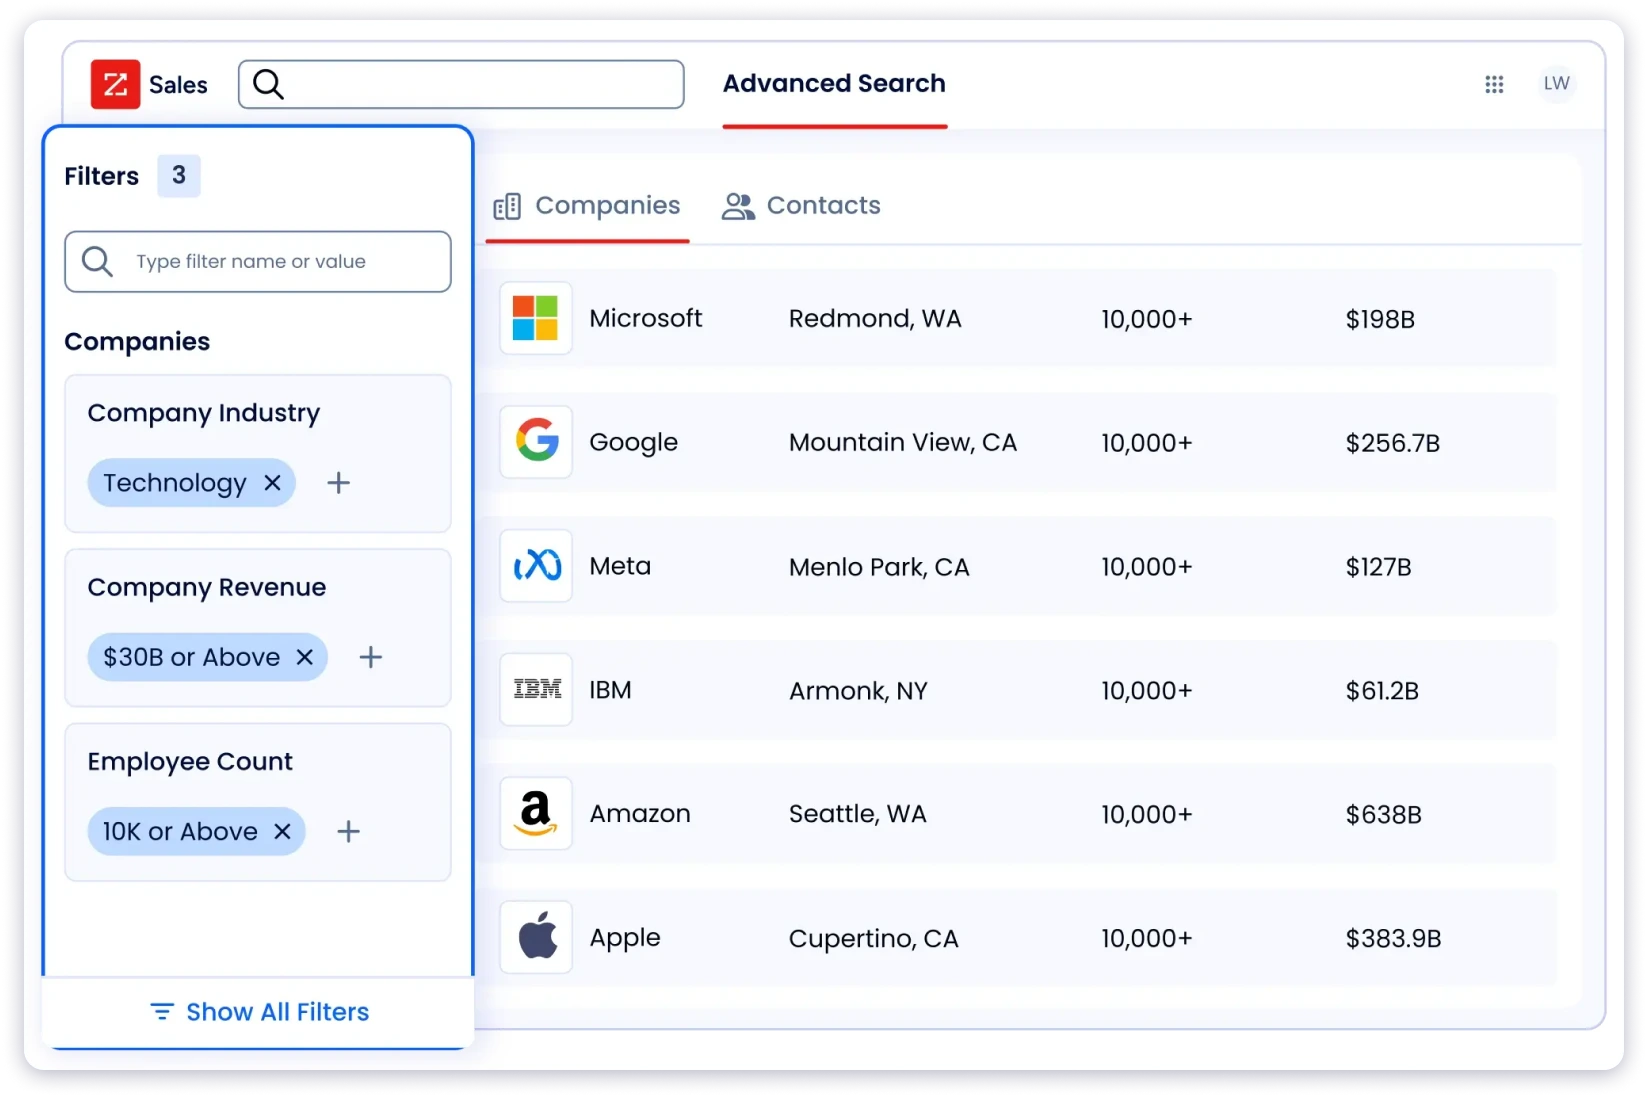Screen dimensions: 1648x1099
Task: Click the Microsoft company logo
Action: (536, 318)
